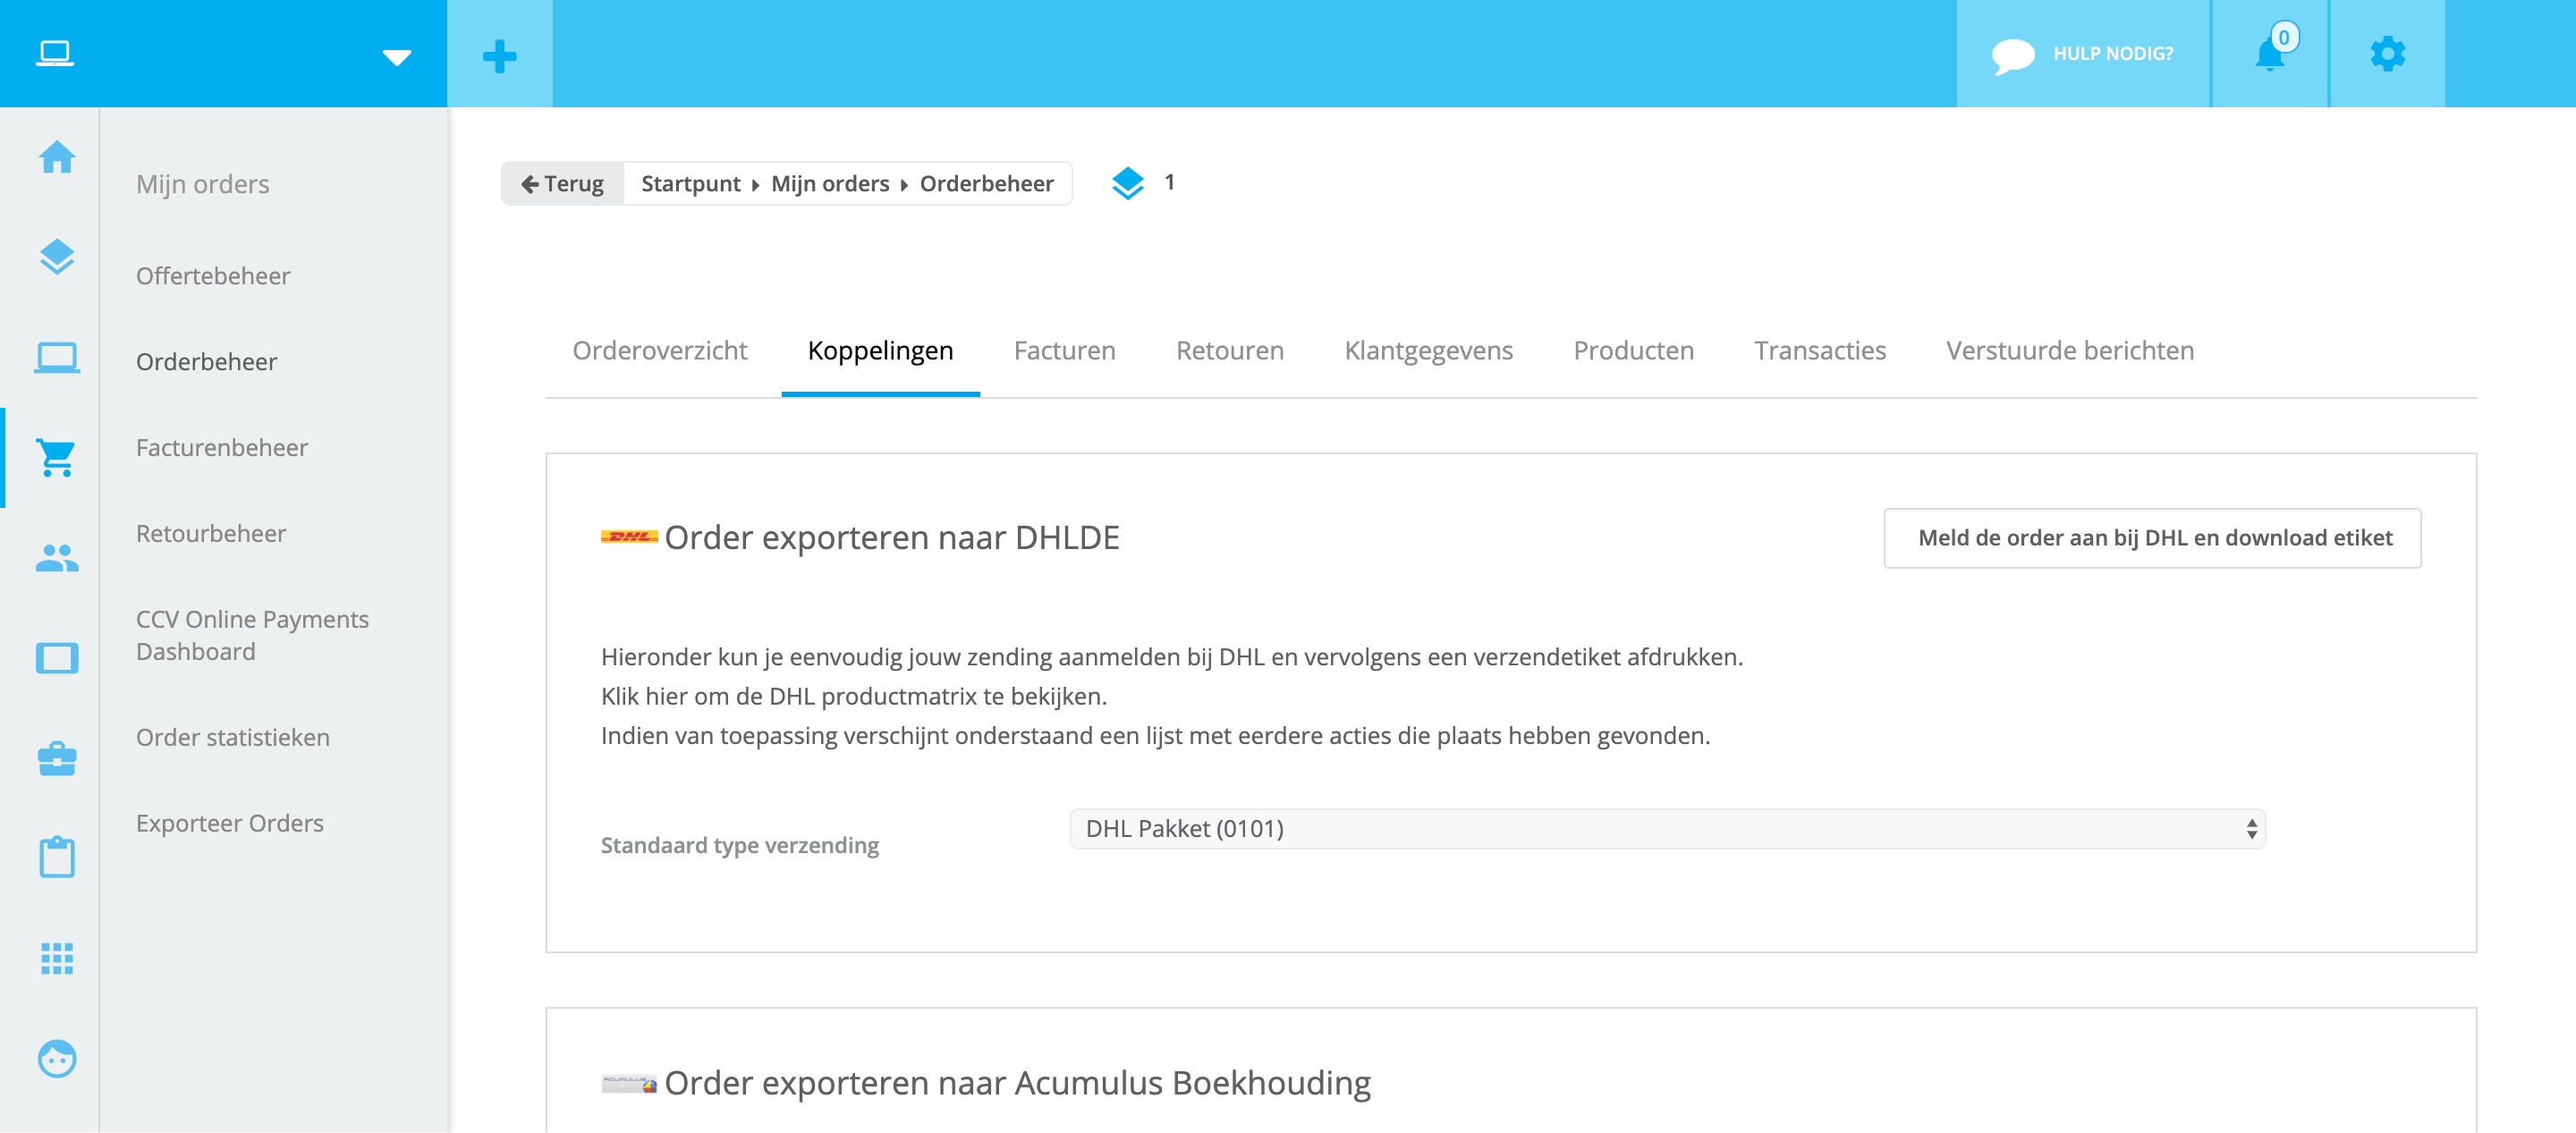The image size is (2576, 1133).
Task: Open Facturenbeheer in side menu
Action: point(222,448)
